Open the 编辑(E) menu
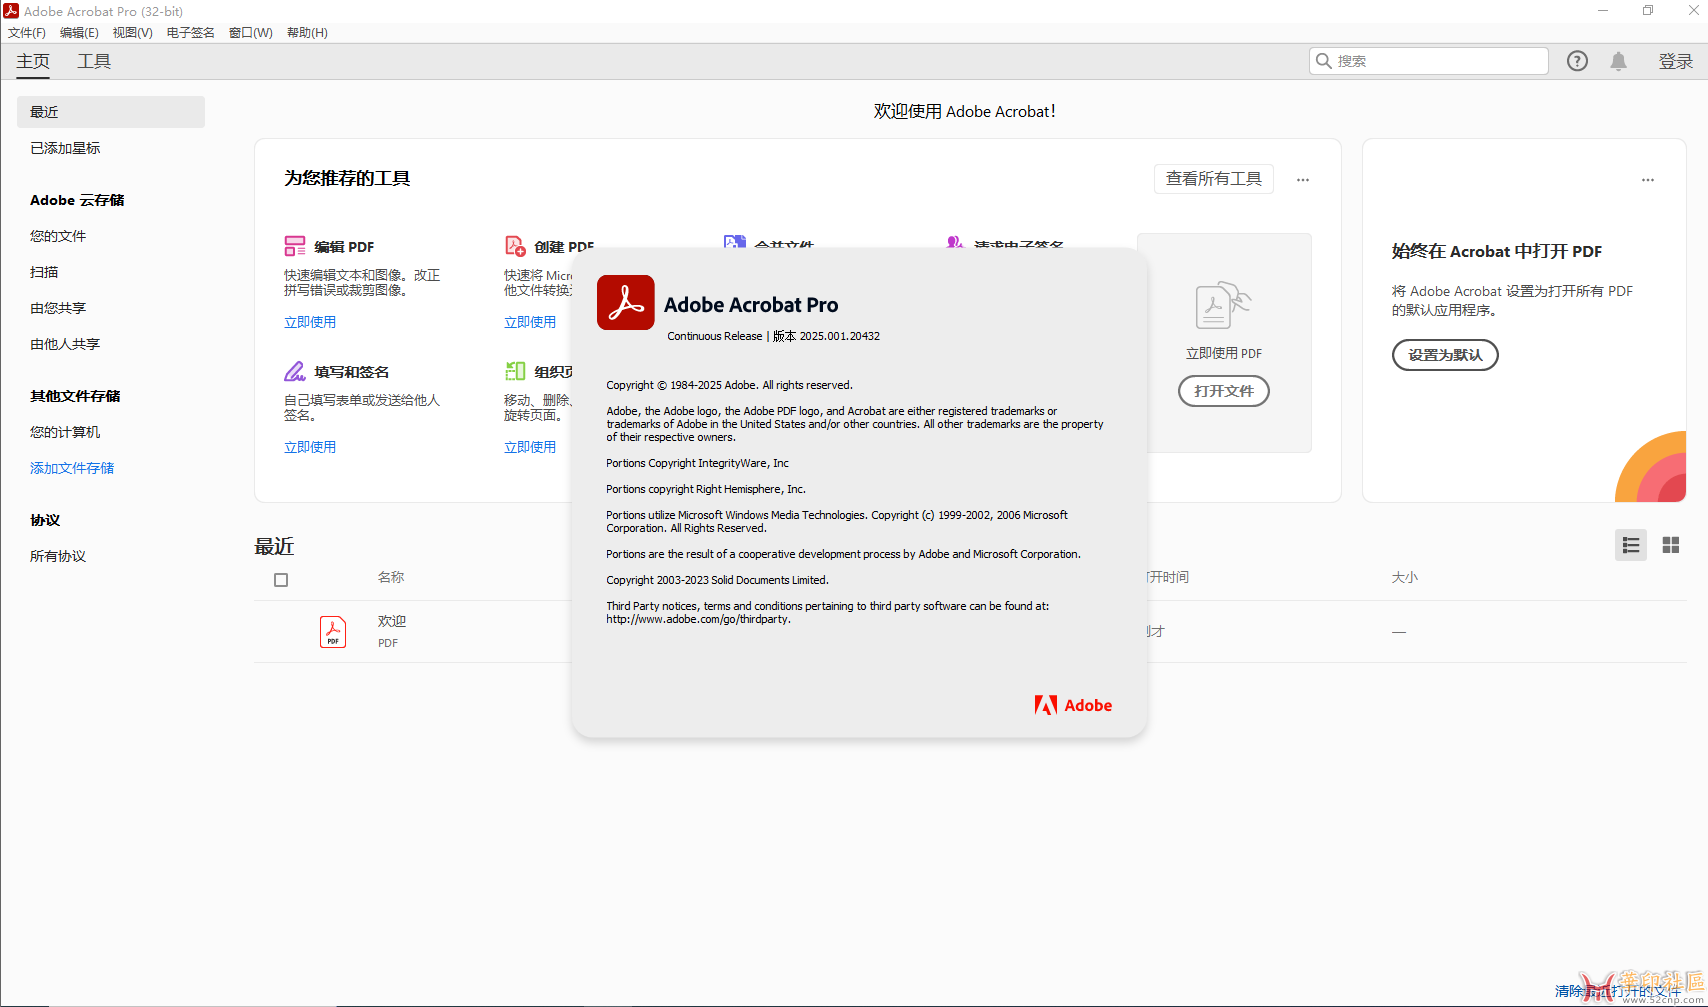 (79, 33)
